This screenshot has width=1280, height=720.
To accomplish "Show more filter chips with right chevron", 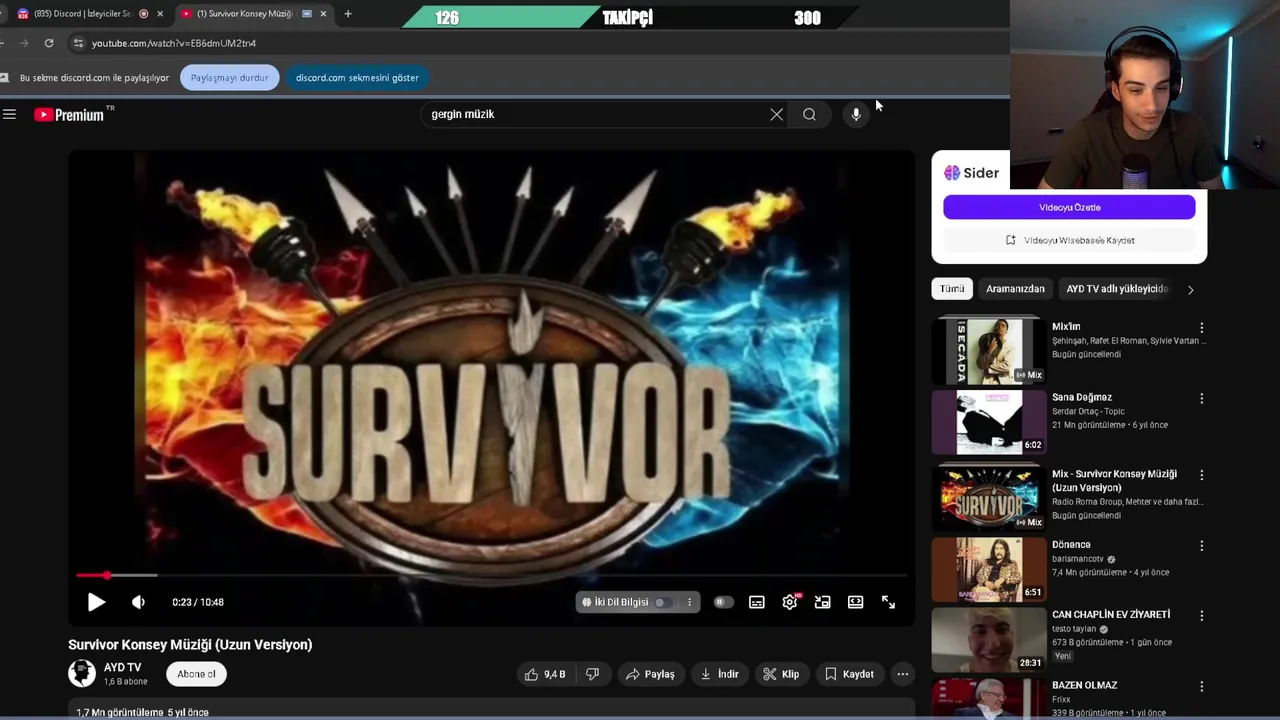I will click(1190, 289).
